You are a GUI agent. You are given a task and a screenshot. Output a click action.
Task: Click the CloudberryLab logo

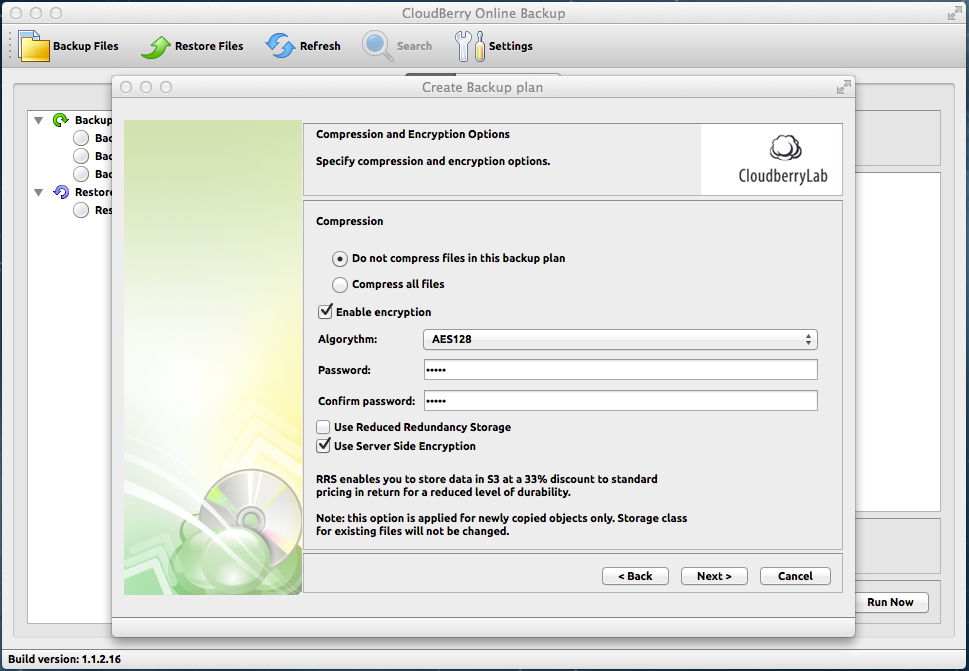point(783,159)
